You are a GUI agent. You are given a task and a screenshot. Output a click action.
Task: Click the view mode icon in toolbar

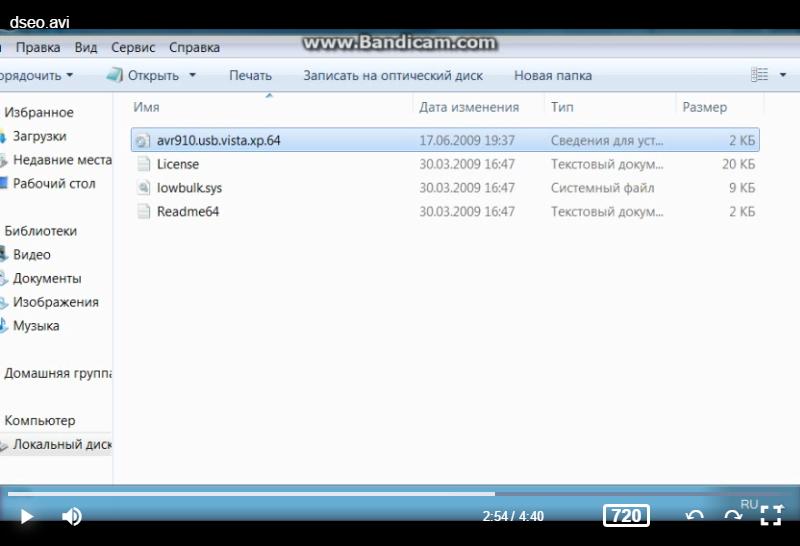pyautogui.click(x=759, y=75)
